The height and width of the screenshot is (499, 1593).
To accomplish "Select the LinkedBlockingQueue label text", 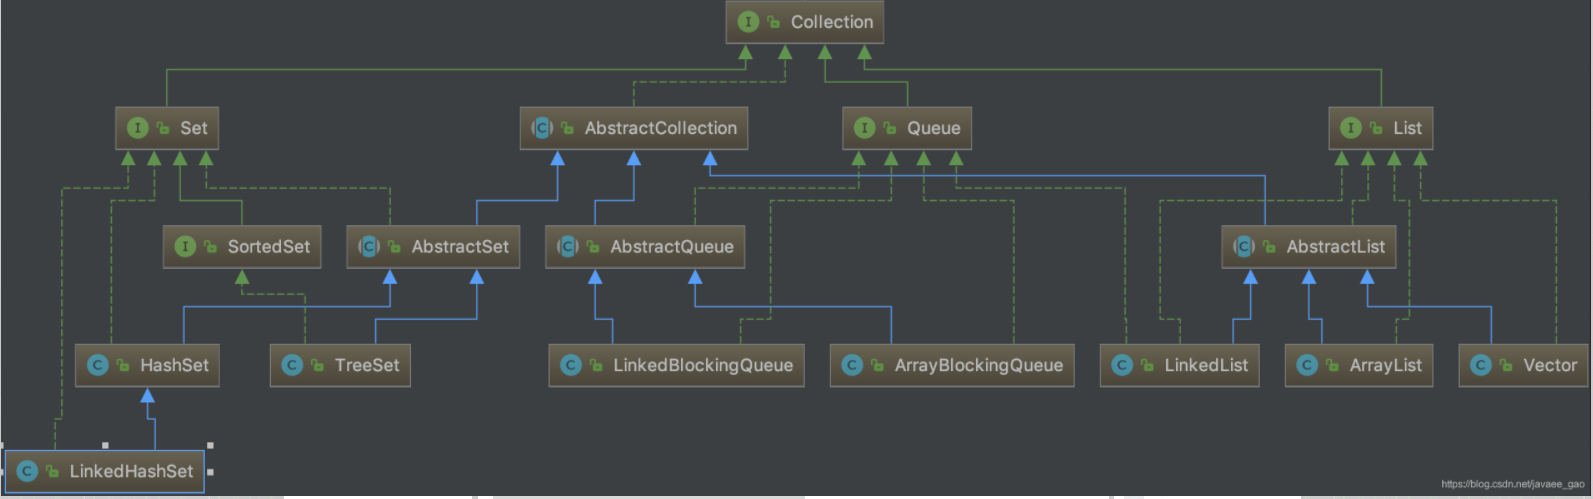I will click(x=703, y=366).
